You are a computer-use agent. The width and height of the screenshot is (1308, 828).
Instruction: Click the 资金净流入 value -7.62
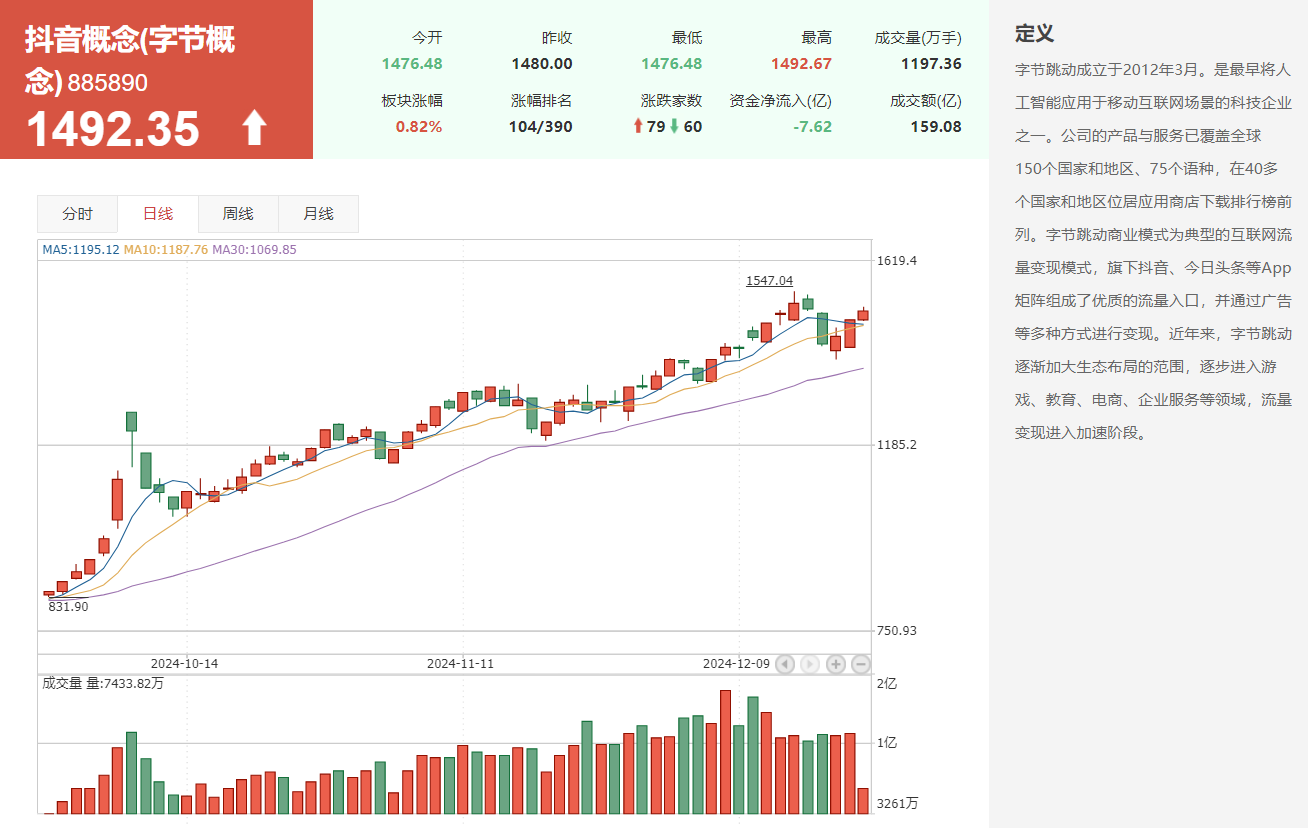(x=811, y=127)
